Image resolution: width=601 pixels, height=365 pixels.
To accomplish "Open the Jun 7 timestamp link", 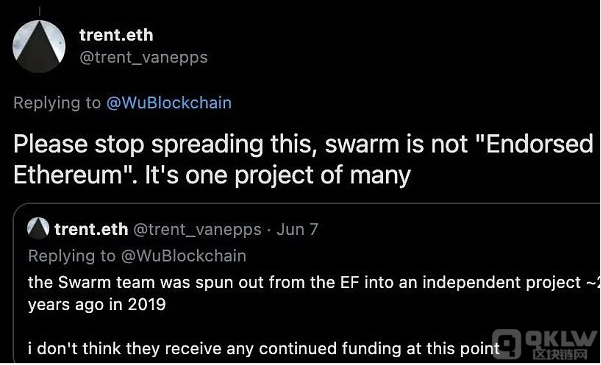I will point(297,229).
